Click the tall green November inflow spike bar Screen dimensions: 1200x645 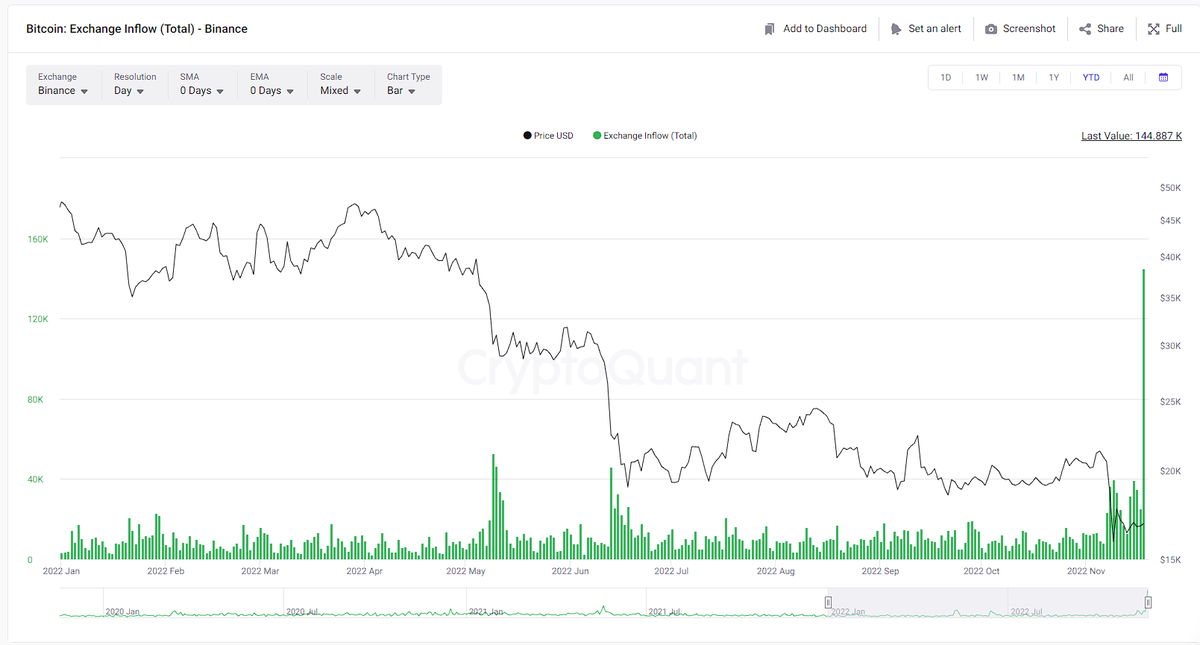[x=1144, y=414]
